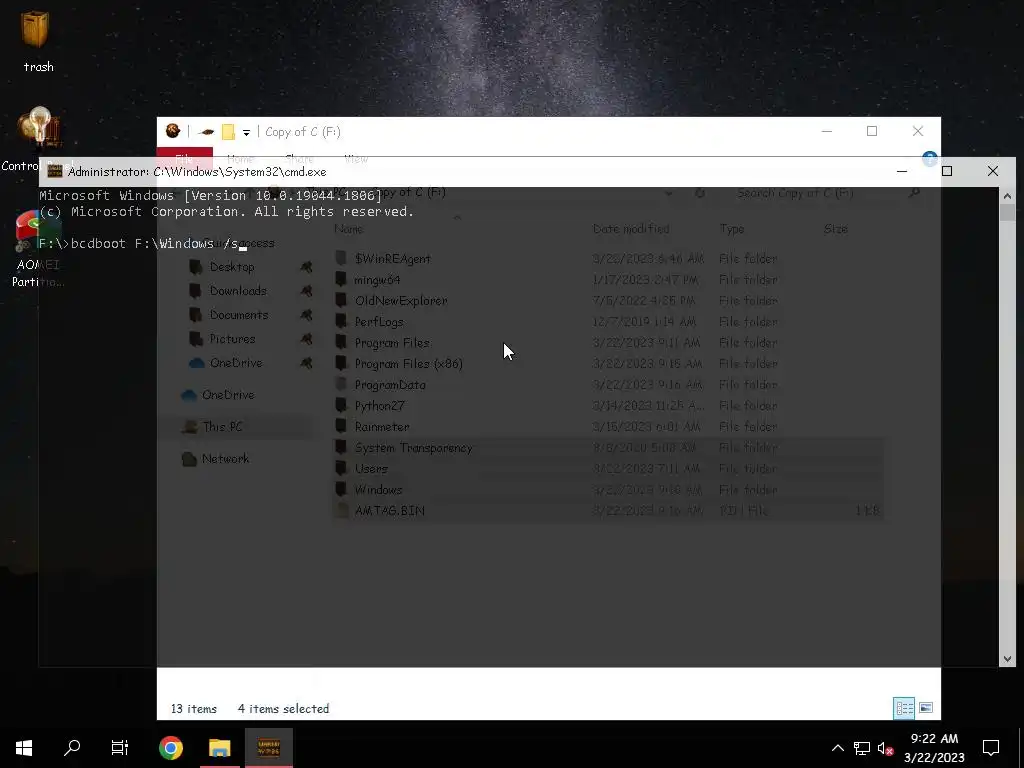Show hidden system tray icons
1024x768 pixels.
837,748
